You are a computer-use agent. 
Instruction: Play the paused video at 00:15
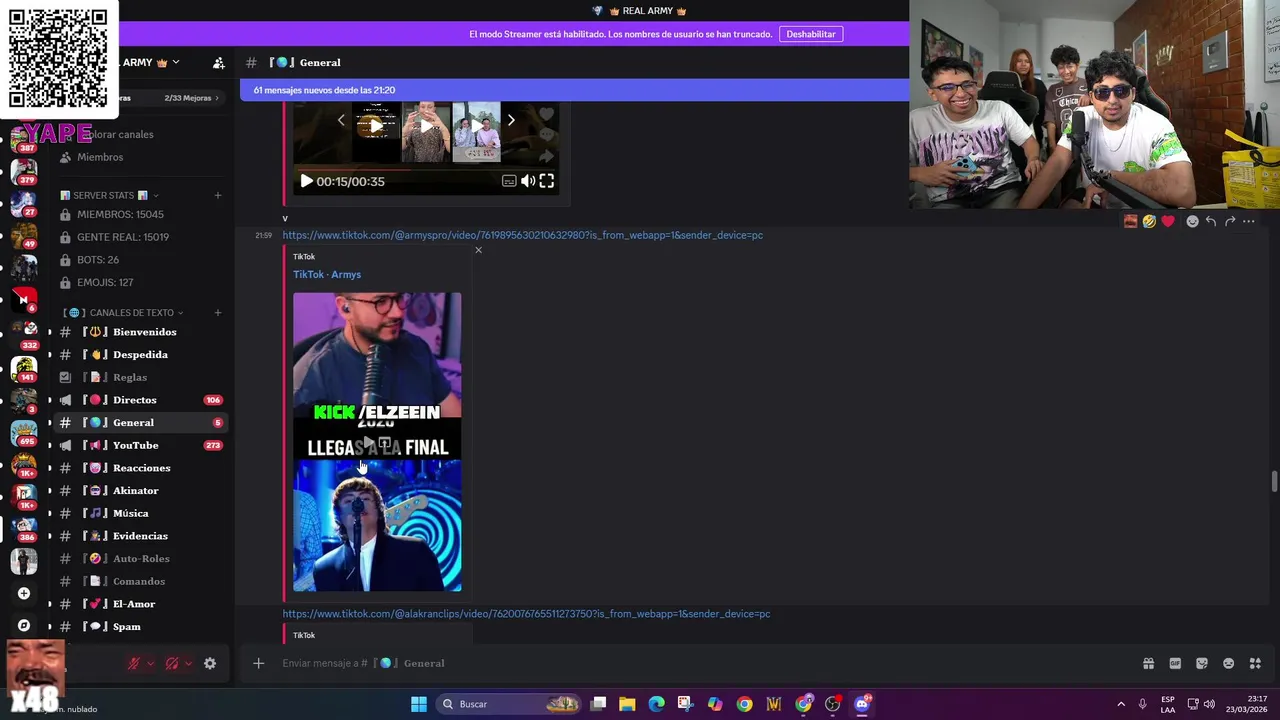coord(306,181)
